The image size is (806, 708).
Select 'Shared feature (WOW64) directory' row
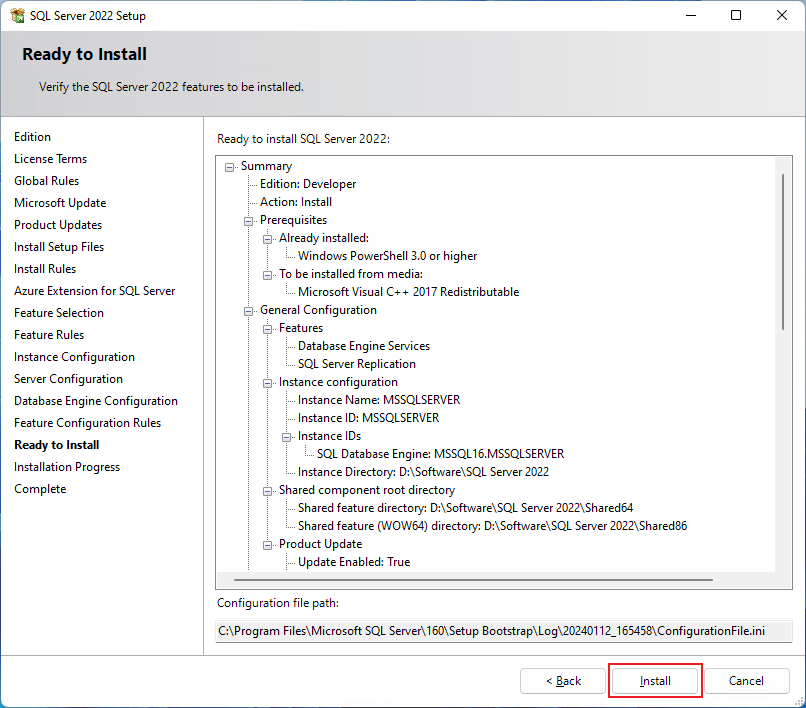492,526
